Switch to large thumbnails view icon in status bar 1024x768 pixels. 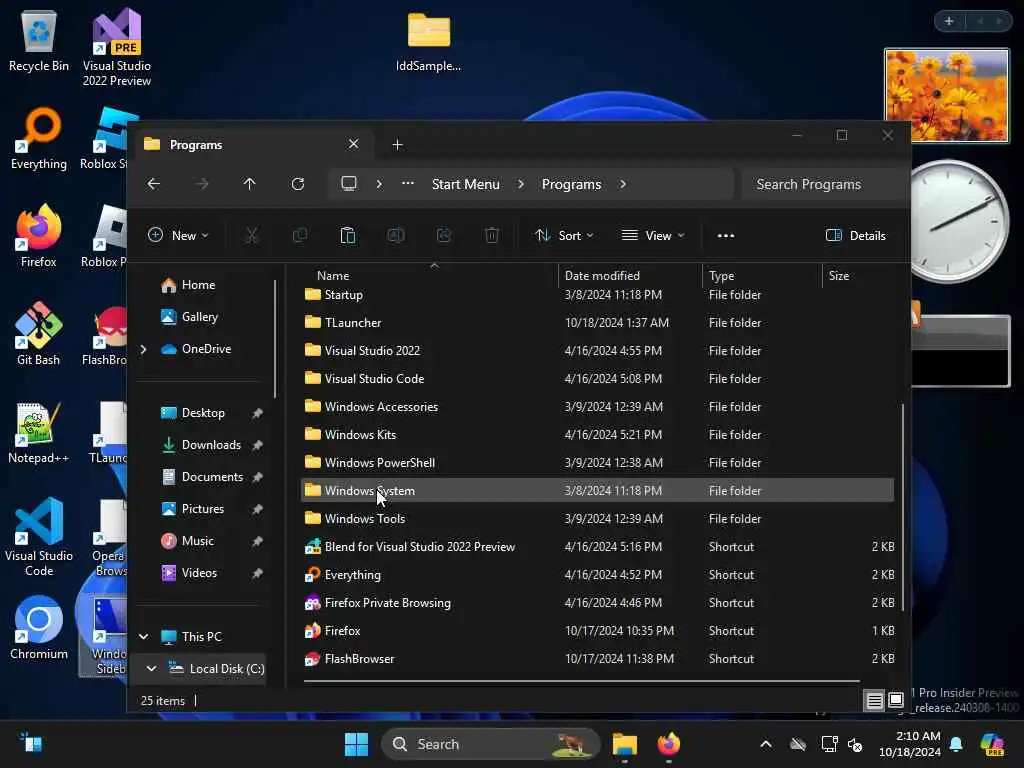[896, 700]
